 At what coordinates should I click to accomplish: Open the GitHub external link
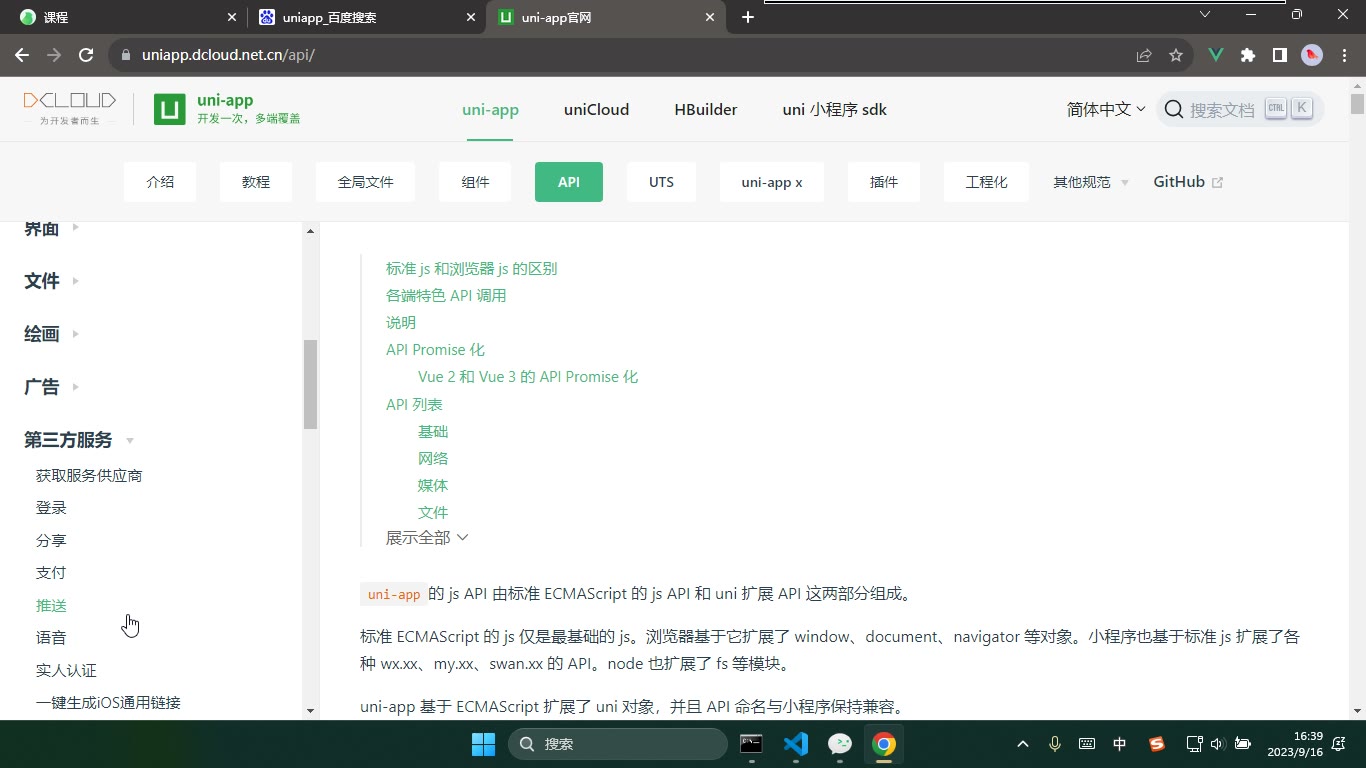[x=1188, y=182]
